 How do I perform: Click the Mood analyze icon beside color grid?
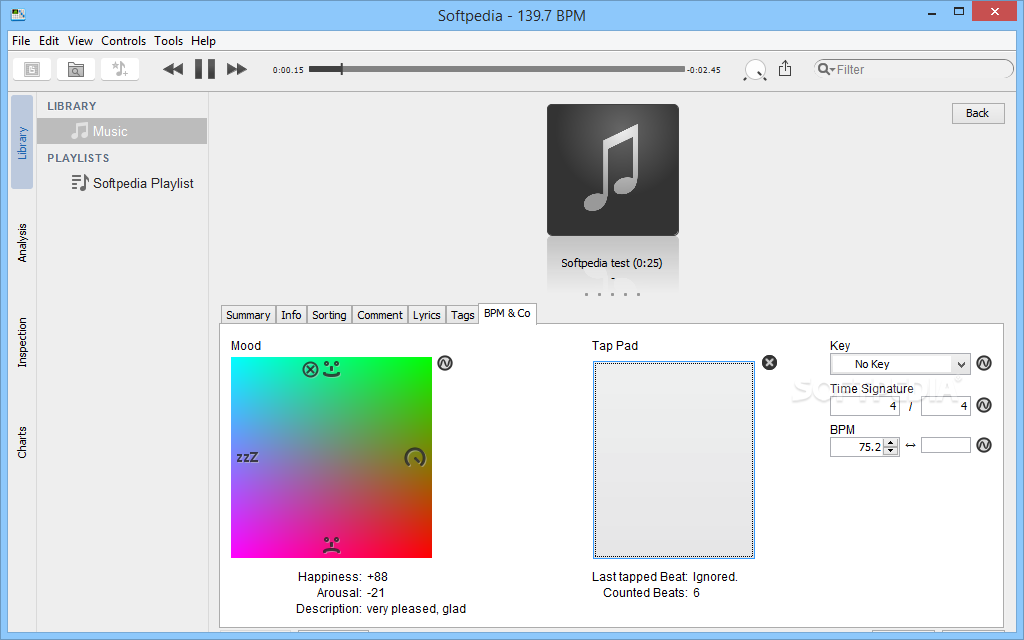(445, 363)
